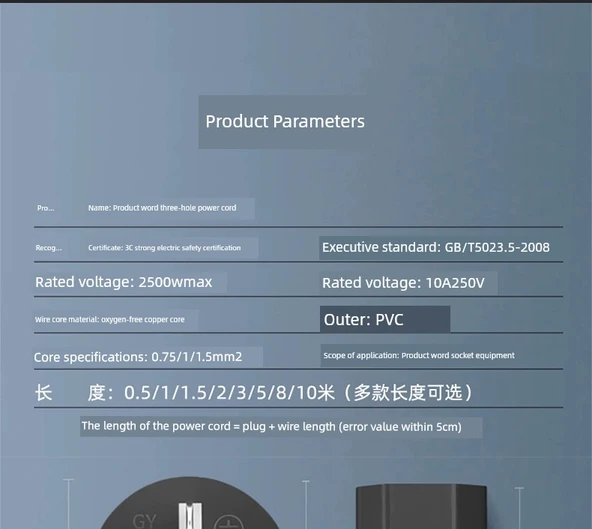Select Executive standard GB/T5023.5-2008 text

(x=436, y=247)
